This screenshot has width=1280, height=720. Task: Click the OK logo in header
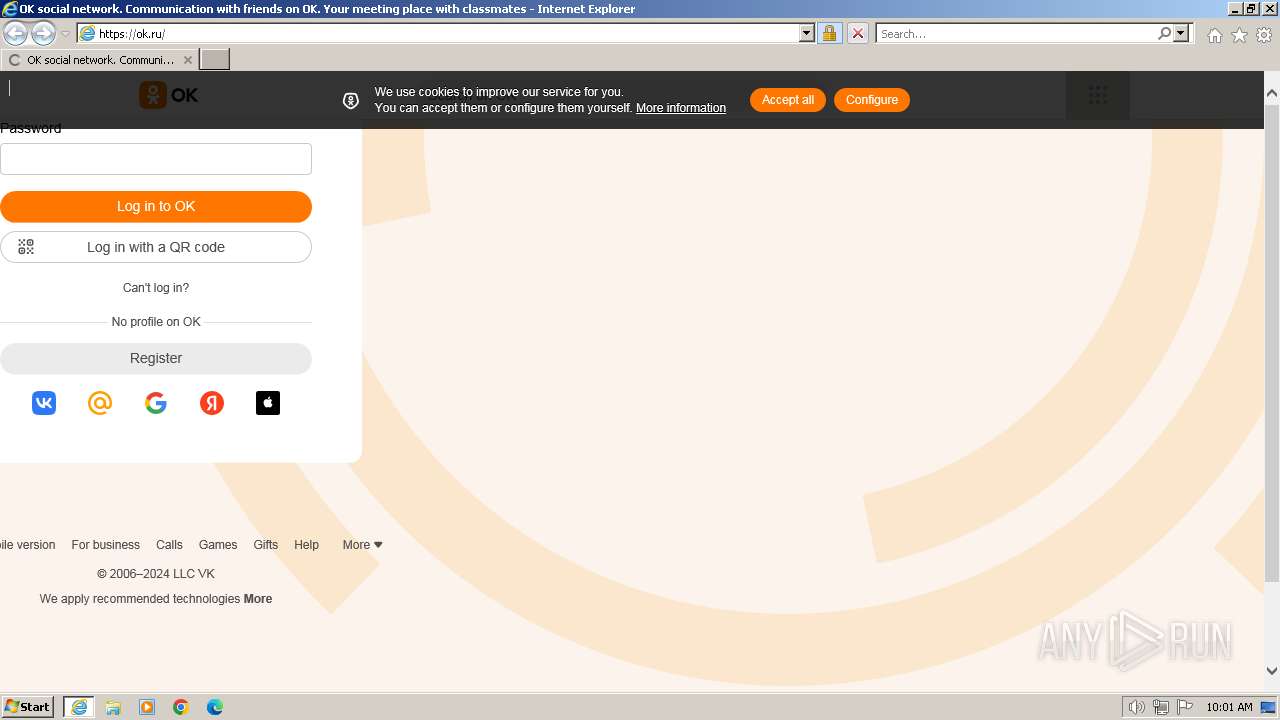168,95
